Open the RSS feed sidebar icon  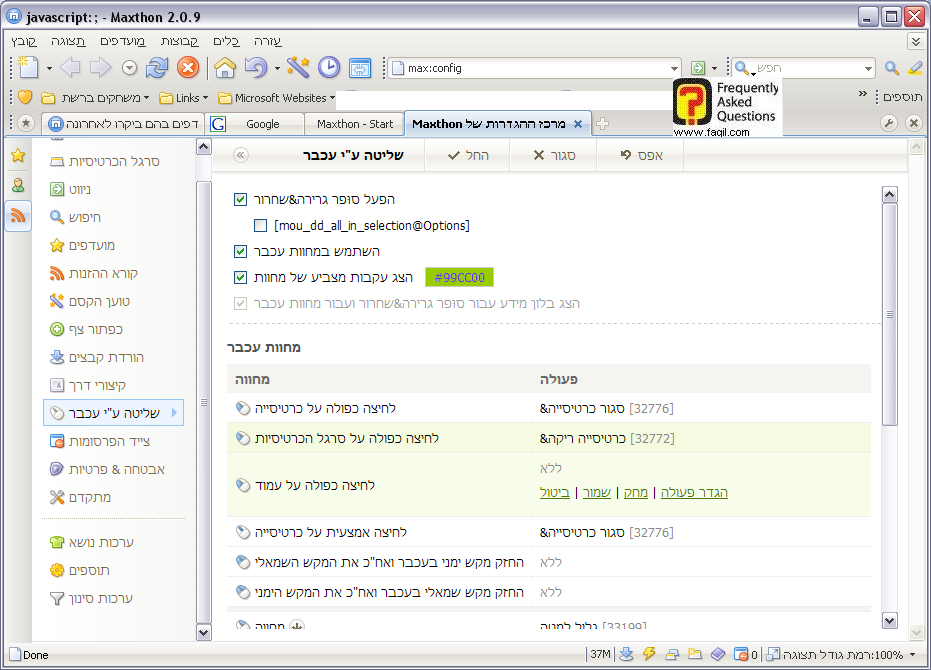pos(18,216)
